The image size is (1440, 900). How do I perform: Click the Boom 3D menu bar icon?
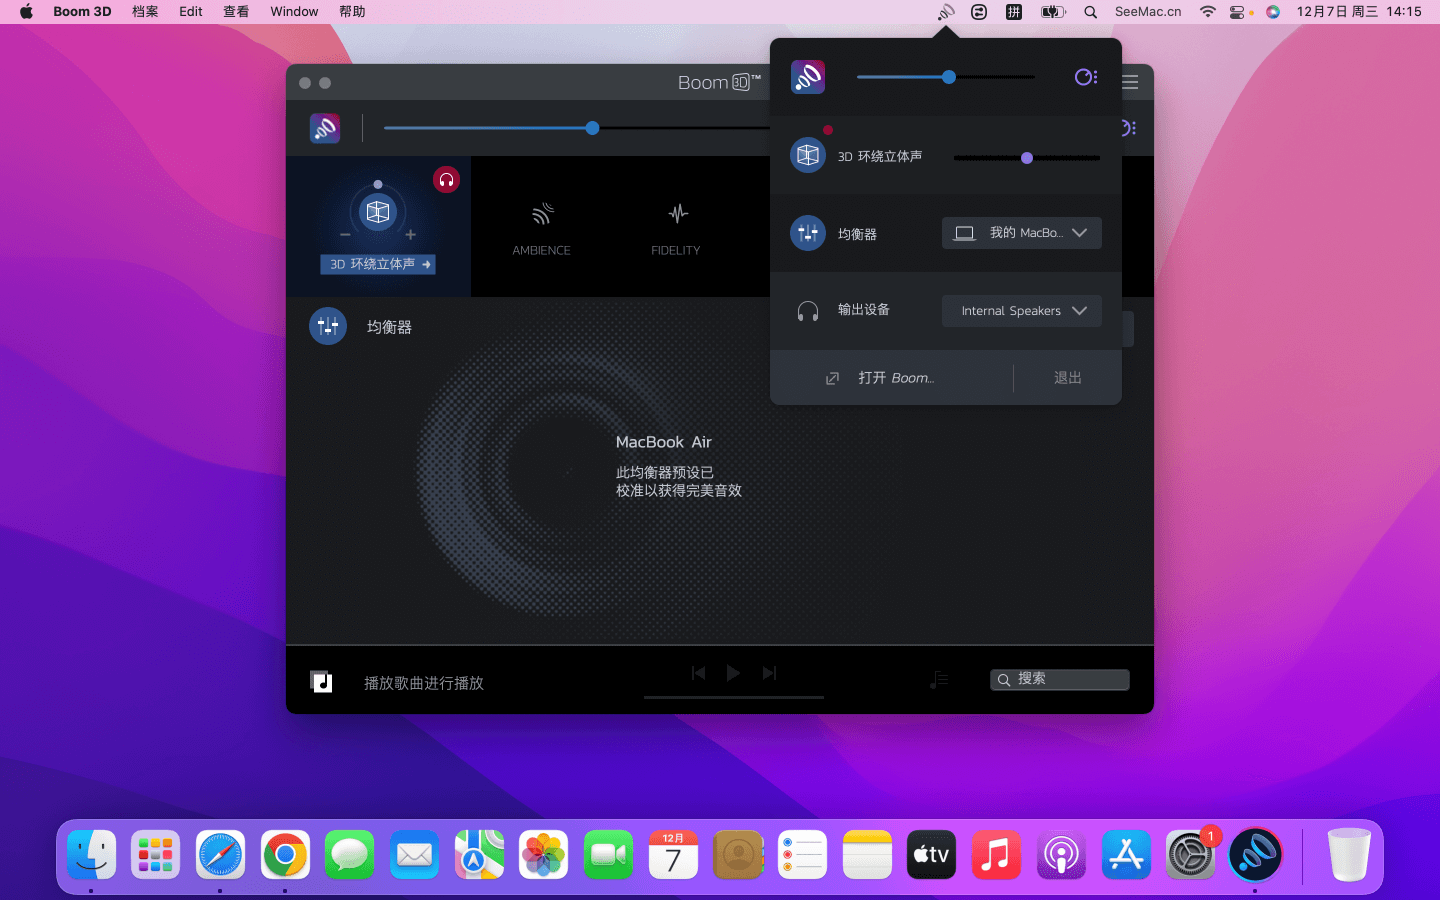coord(945,12)
